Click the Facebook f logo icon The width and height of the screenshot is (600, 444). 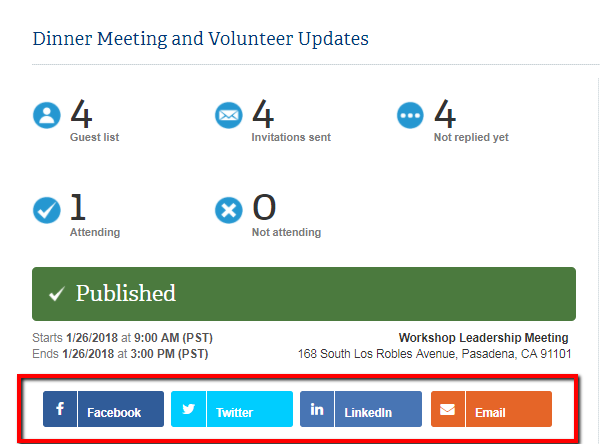(x=60, y=409)
